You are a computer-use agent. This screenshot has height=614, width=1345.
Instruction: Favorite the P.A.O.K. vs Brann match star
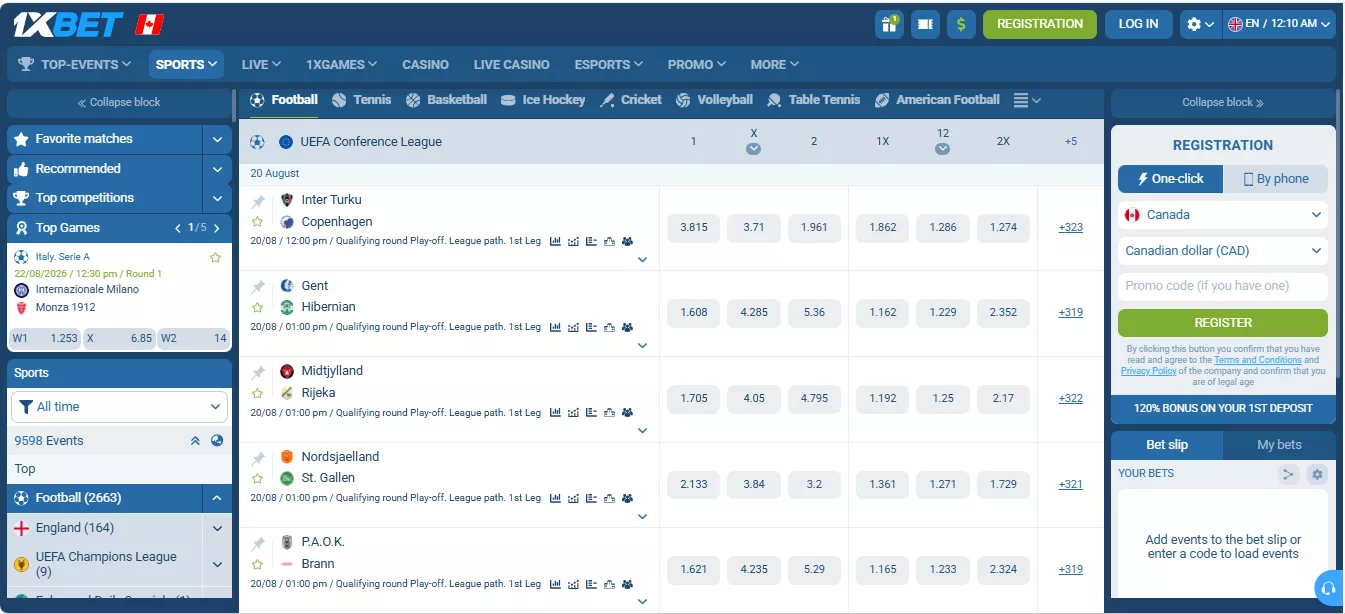click(x=258, y=564)
